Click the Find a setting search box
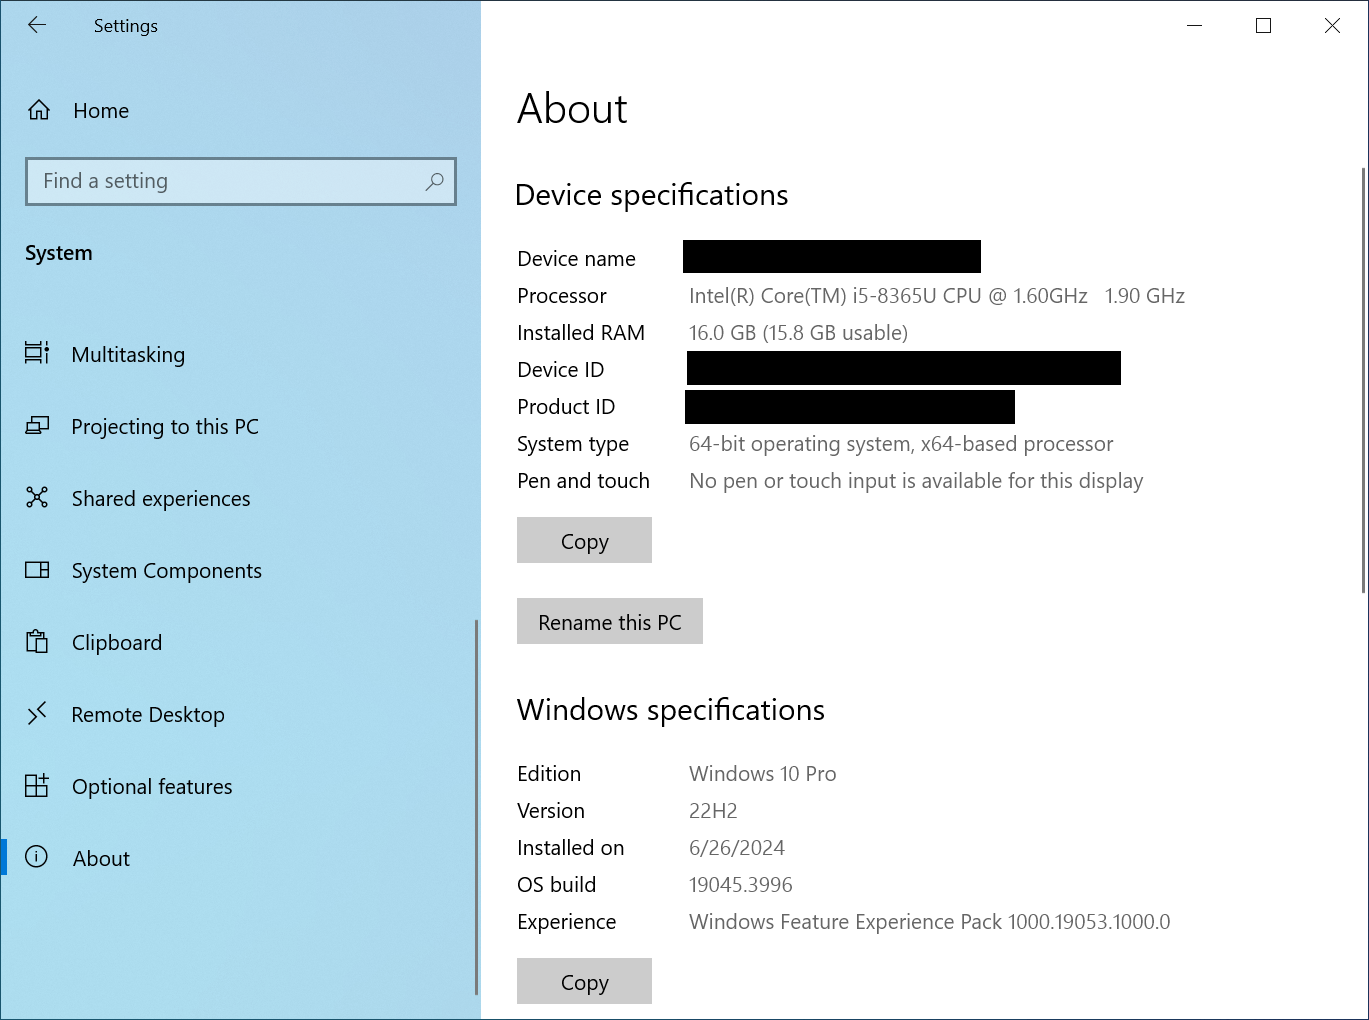This screenshot has height=1020, width=1369. point(241,181)
